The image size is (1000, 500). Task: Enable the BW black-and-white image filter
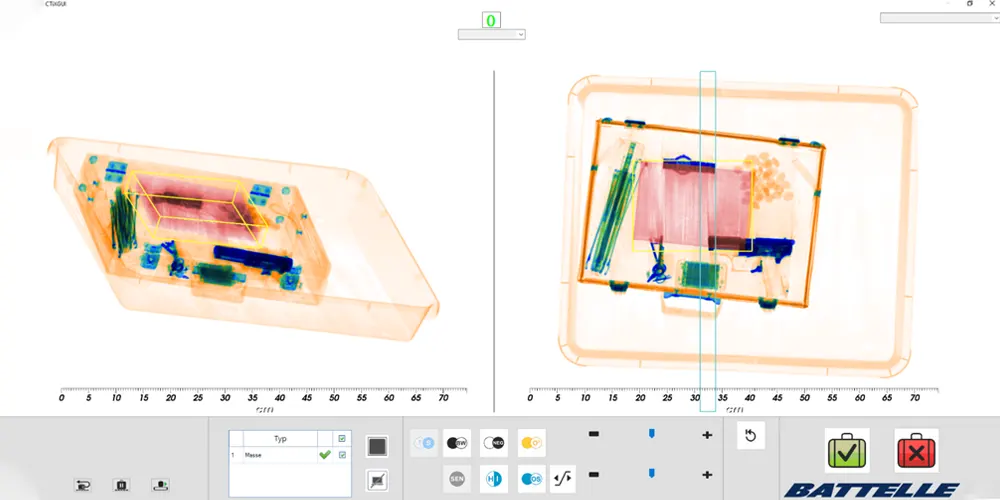457,443
